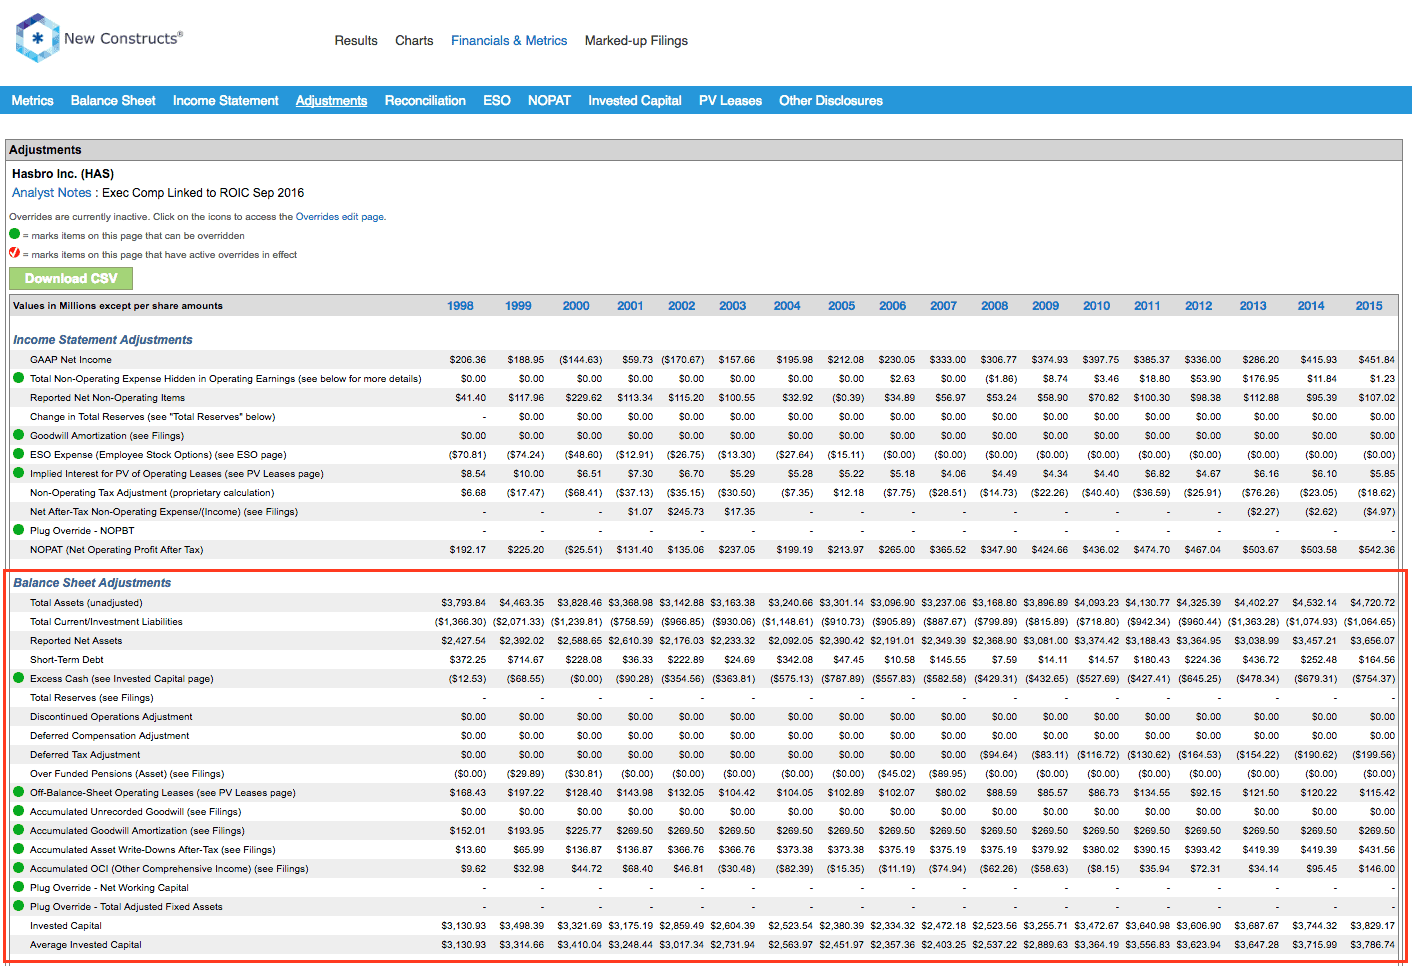1412x966 pixels.
Task: Click Non-Operating Tax Adjustment row label
Action: click(x=152, y=493)
